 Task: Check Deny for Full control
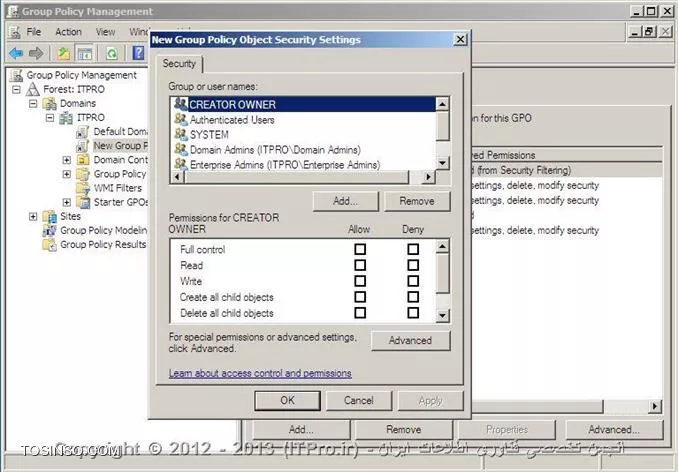point(413,249)
